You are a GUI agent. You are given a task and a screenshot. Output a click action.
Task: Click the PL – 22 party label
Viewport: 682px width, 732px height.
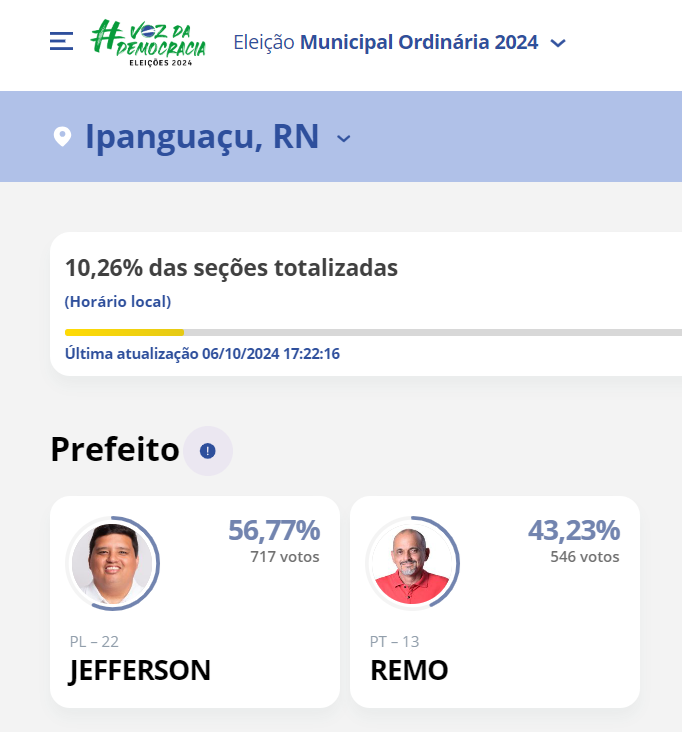tap(94, 641)
